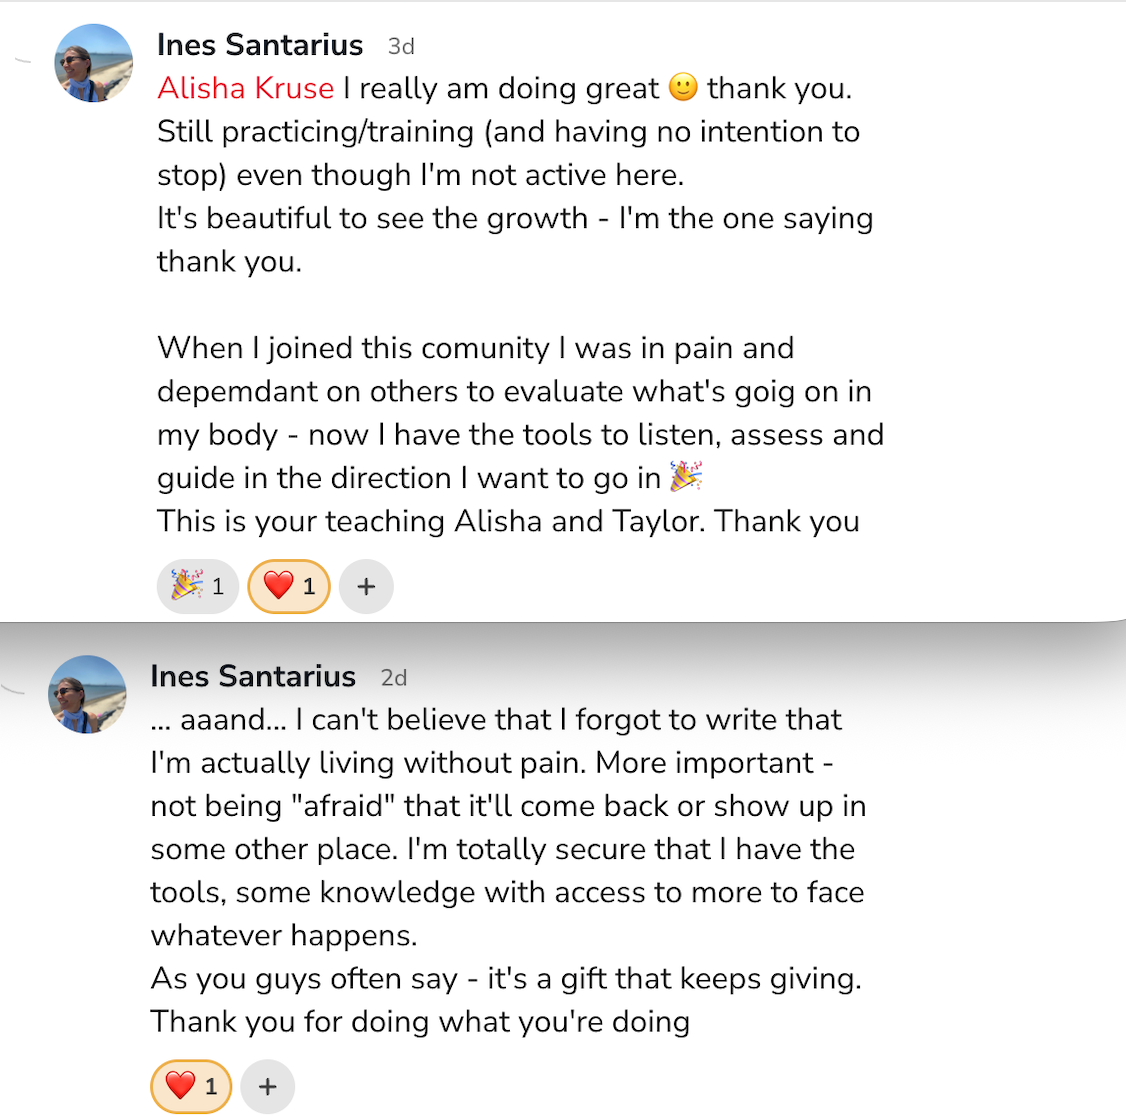This screenshot has height=1120, width=1126.
Task: Click the Ines Santarius name on the 3d comment
Action: click(x=260, y=45)
